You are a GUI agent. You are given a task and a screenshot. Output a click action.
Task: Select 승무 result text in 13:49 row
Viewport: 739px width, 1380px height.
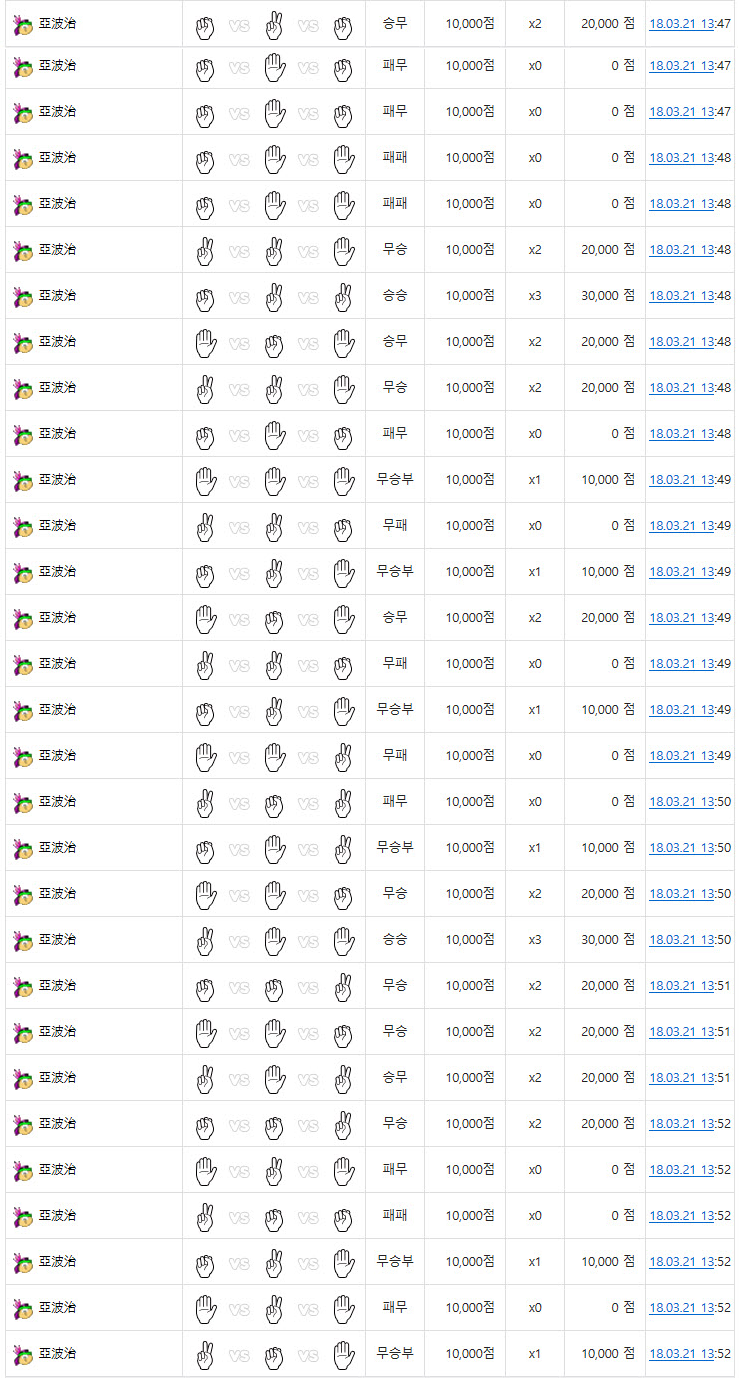(395, 617)
